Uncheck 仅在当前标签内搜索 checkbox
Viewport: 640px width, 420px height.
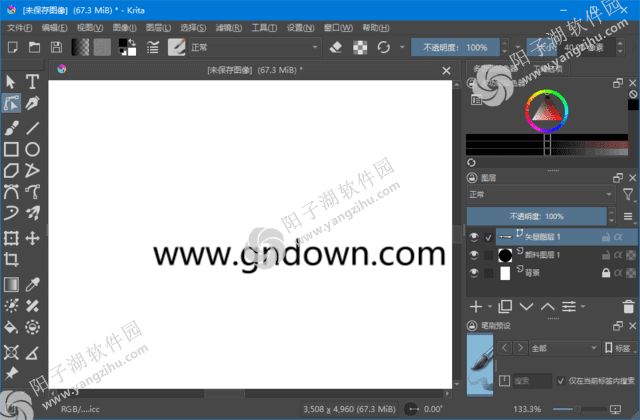(560, 381)
